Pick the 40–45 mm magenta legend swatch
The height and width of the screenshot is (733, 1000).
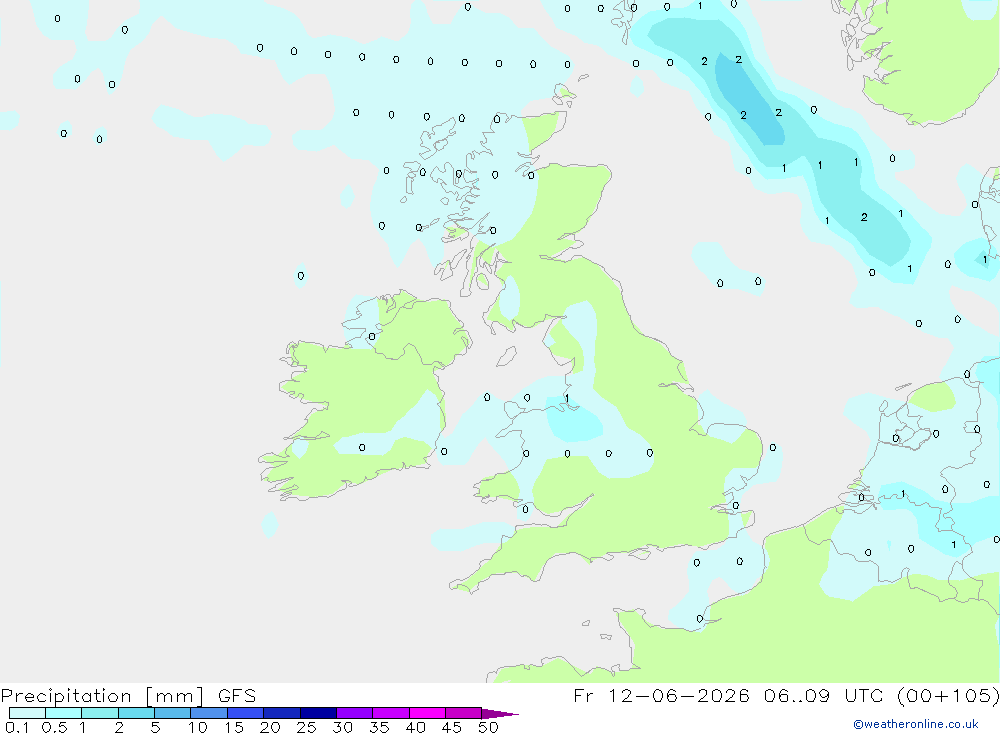pyautogui.click(x=427, y=713)
